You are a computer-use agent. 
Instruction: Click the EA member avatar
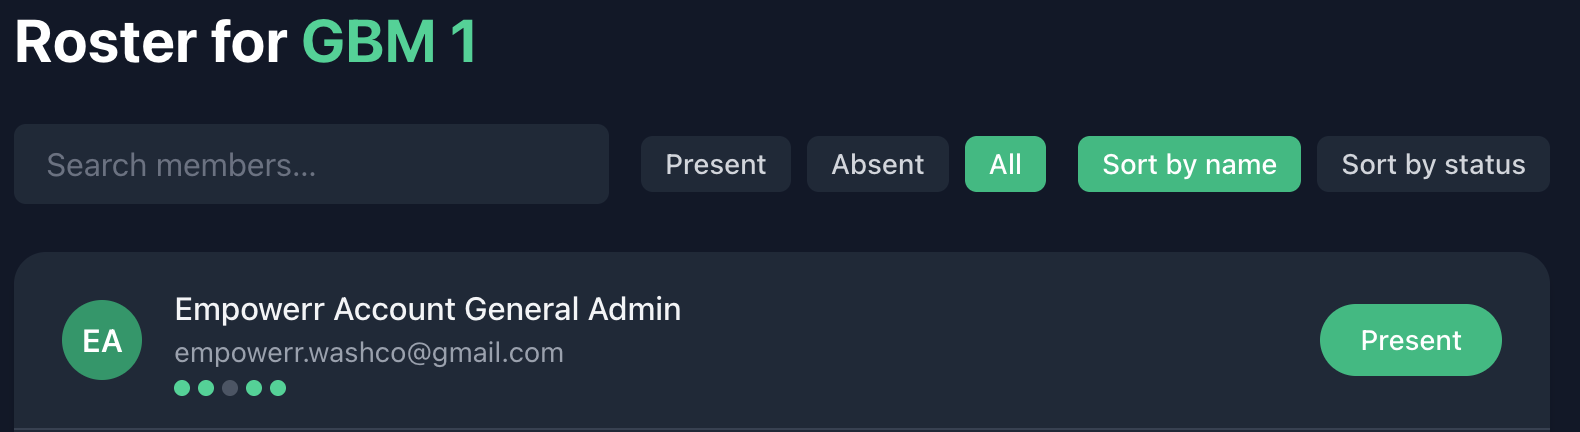tap(102, 340)
